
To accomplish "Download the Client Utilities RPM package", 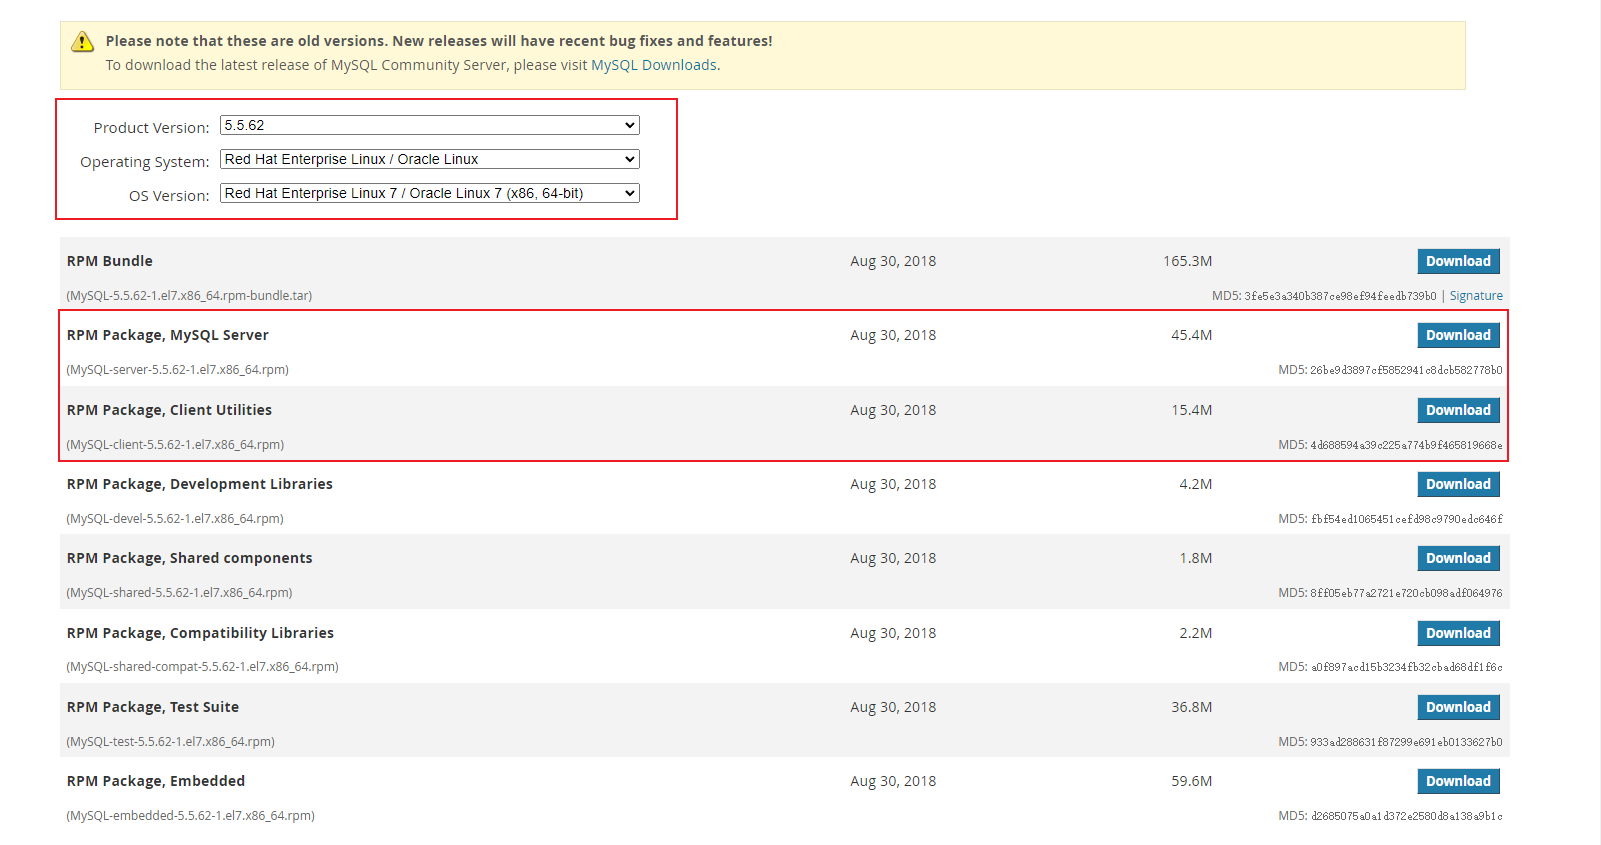I will click(1458, 410).
